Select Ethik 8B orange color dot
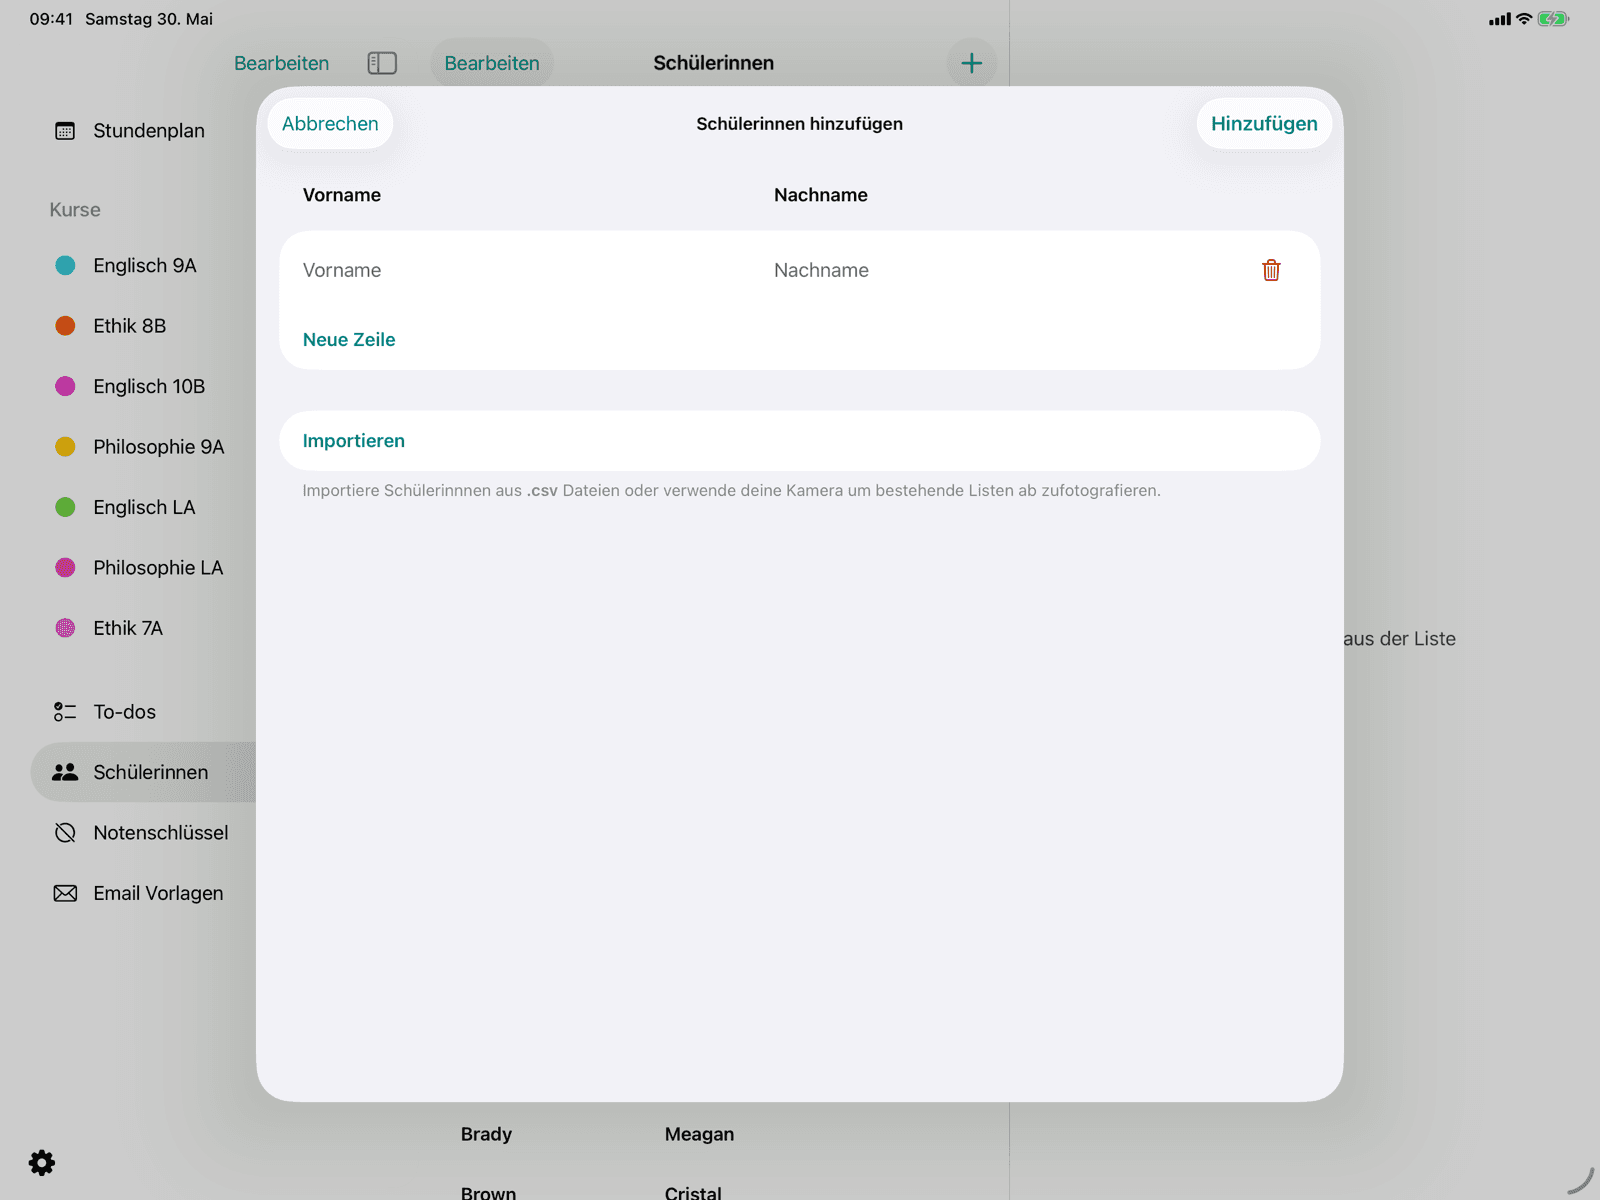The image size is (1600, 1200). [x=65, y=326]
